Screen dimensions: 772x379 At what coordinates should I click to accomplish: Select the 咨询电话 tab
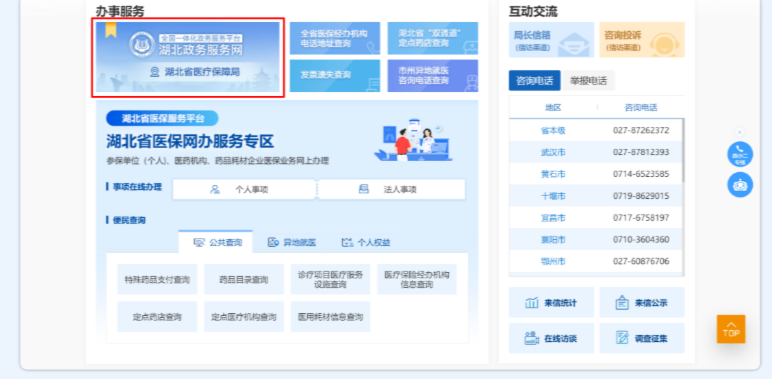[x=534, y=81]
